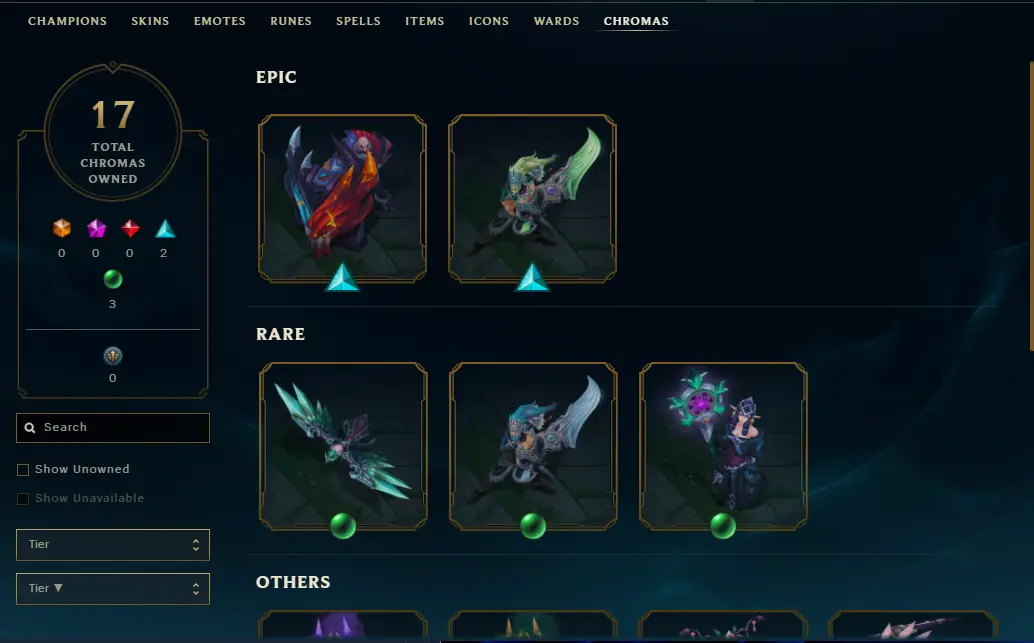Click the red gem tier icon
This screenshot has height=643, width=1034.
(131, 228)
